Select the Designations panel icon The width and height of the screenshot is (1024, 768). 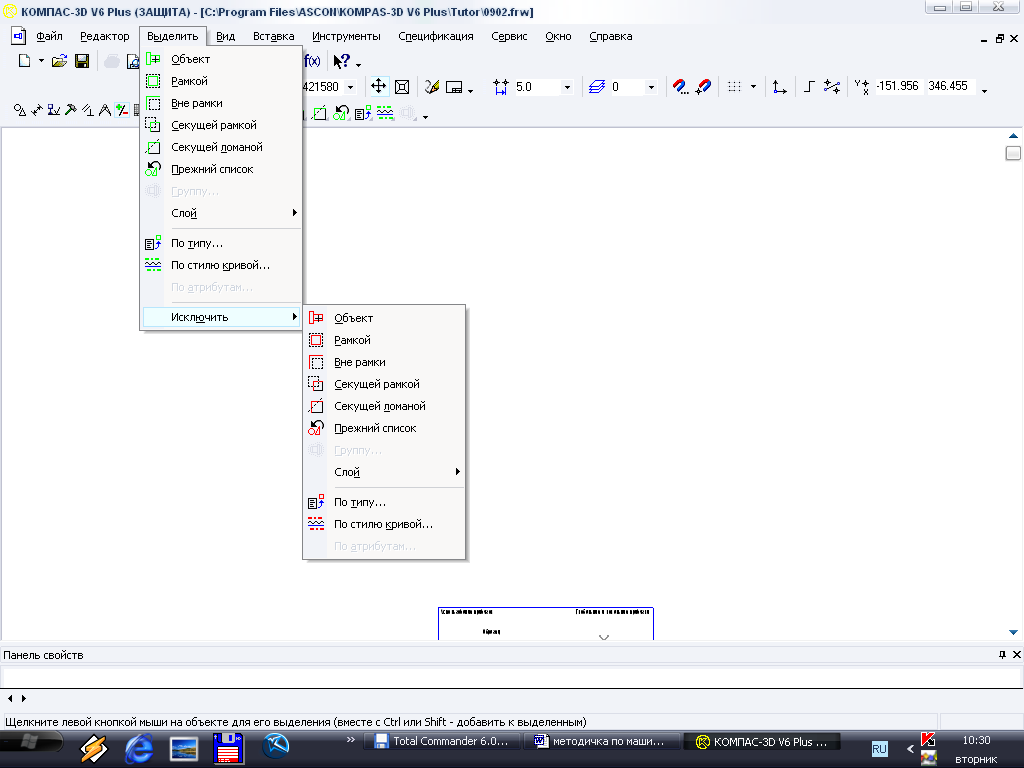point(54,110)
